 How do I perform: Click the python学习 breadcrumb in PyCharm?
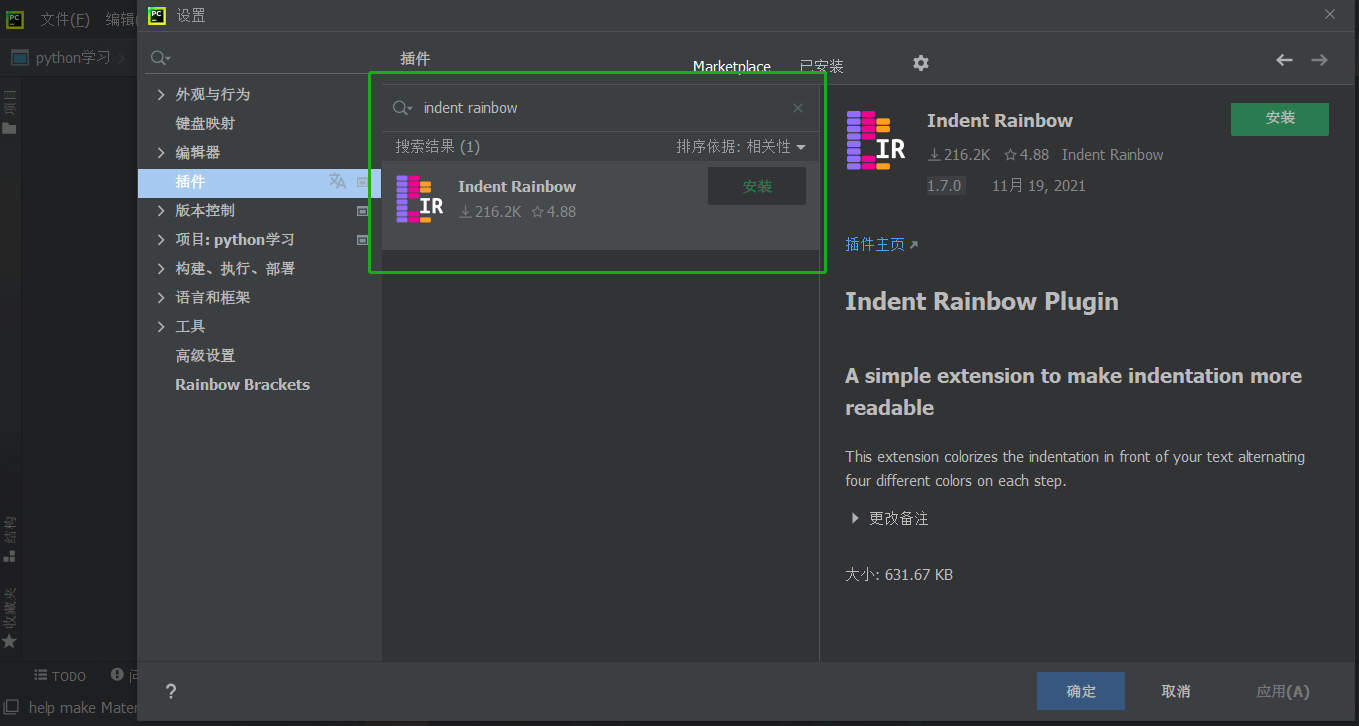(73, 57)
